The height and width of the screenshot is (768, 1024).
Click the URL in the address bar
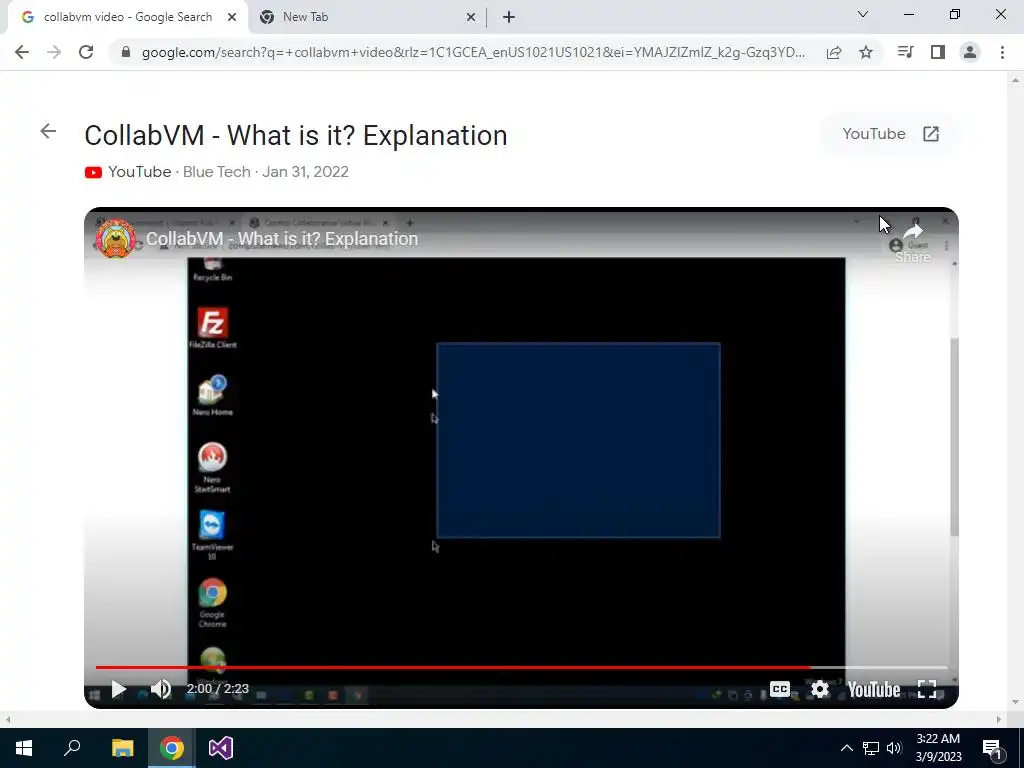(x=473, y=52)
